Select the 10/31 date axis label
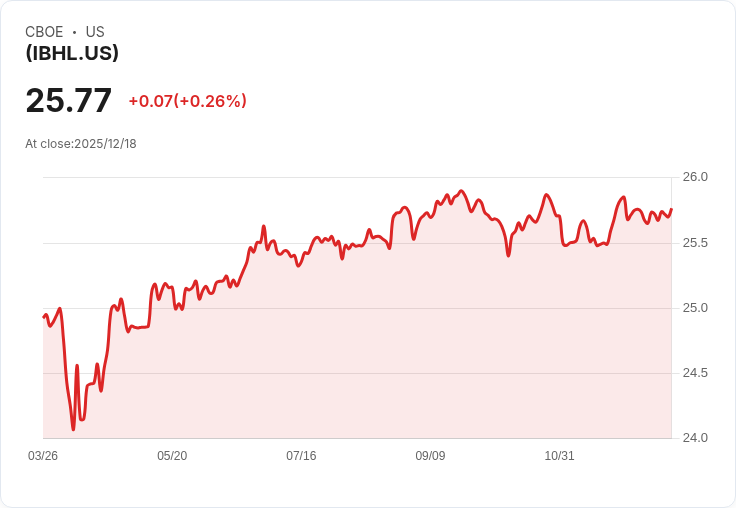736x508 pixels. tap(559, 456)
